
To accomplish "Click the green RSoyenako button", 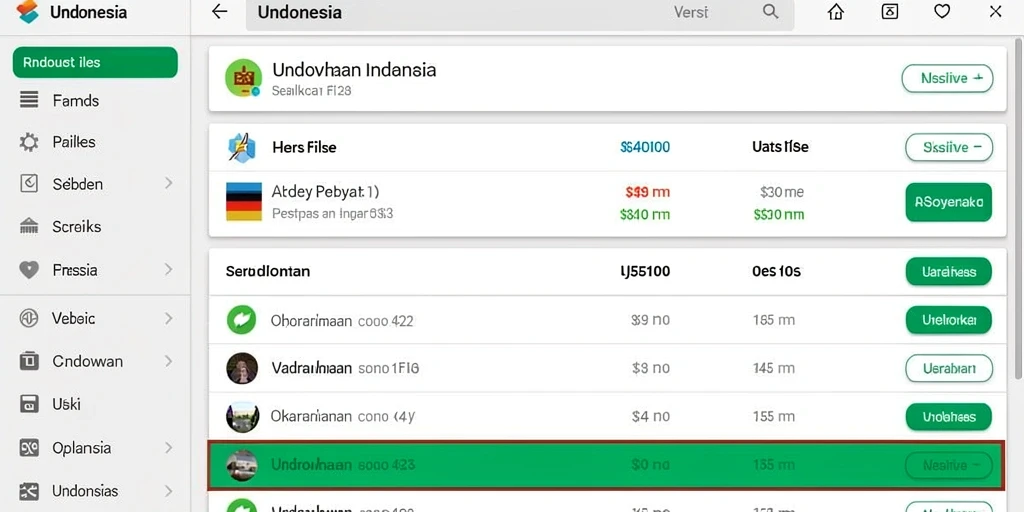I will (x=949, y=202).
